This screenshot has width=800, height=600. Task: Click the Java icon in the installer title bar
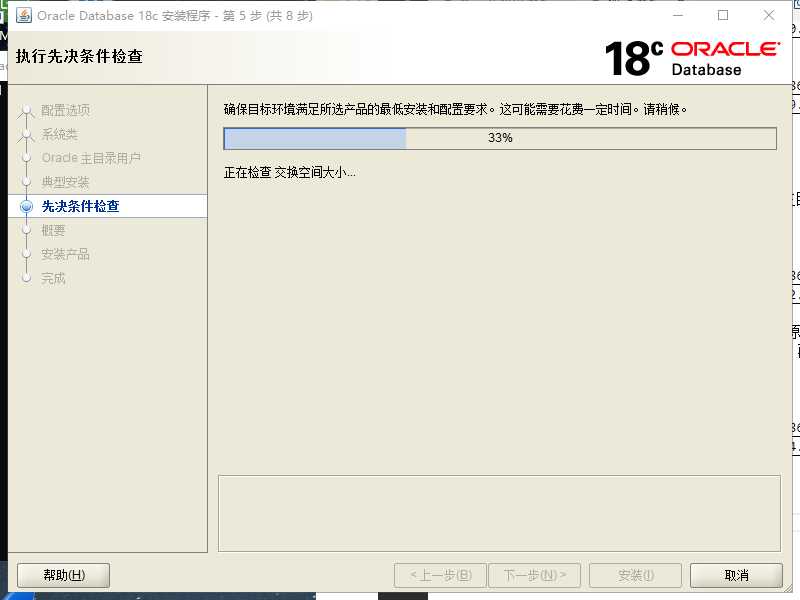[x=23, y=15]
